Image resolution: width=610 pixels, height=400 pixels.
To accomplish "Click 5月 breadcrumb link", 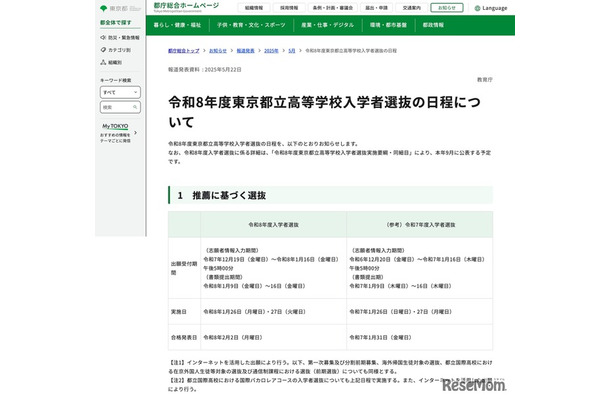I will point(292,51).
